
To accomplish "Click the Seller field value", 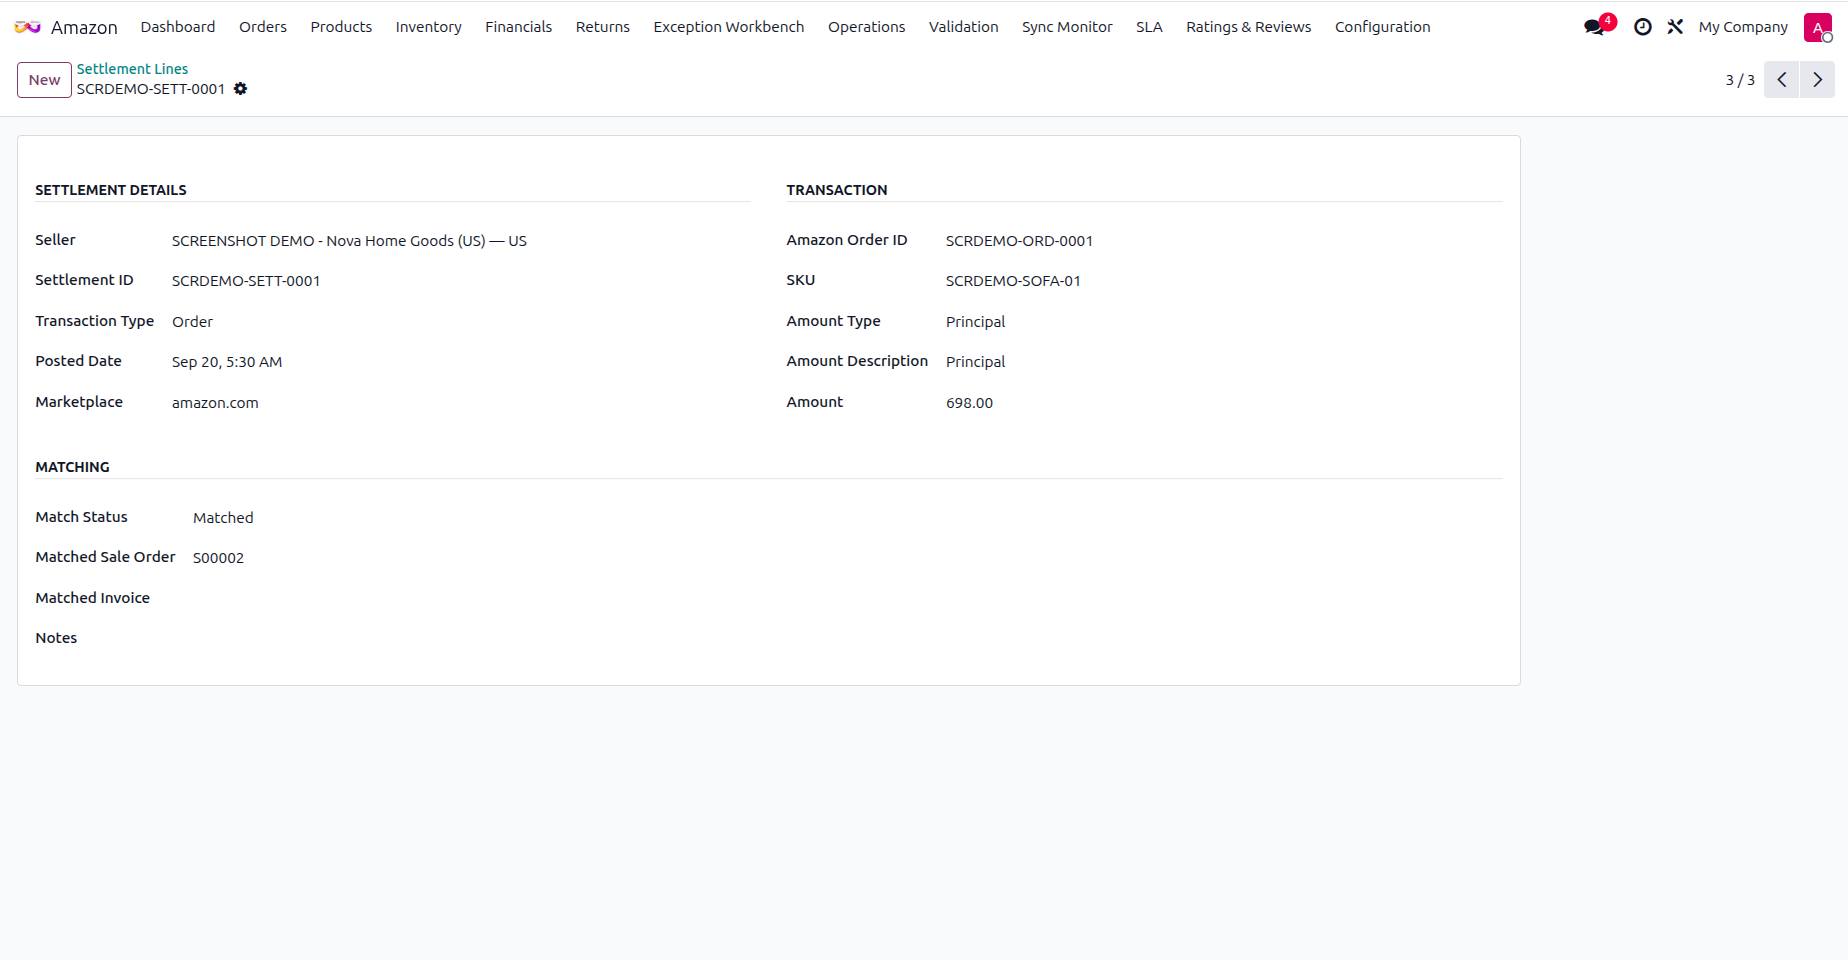I will tap(349, 241).
